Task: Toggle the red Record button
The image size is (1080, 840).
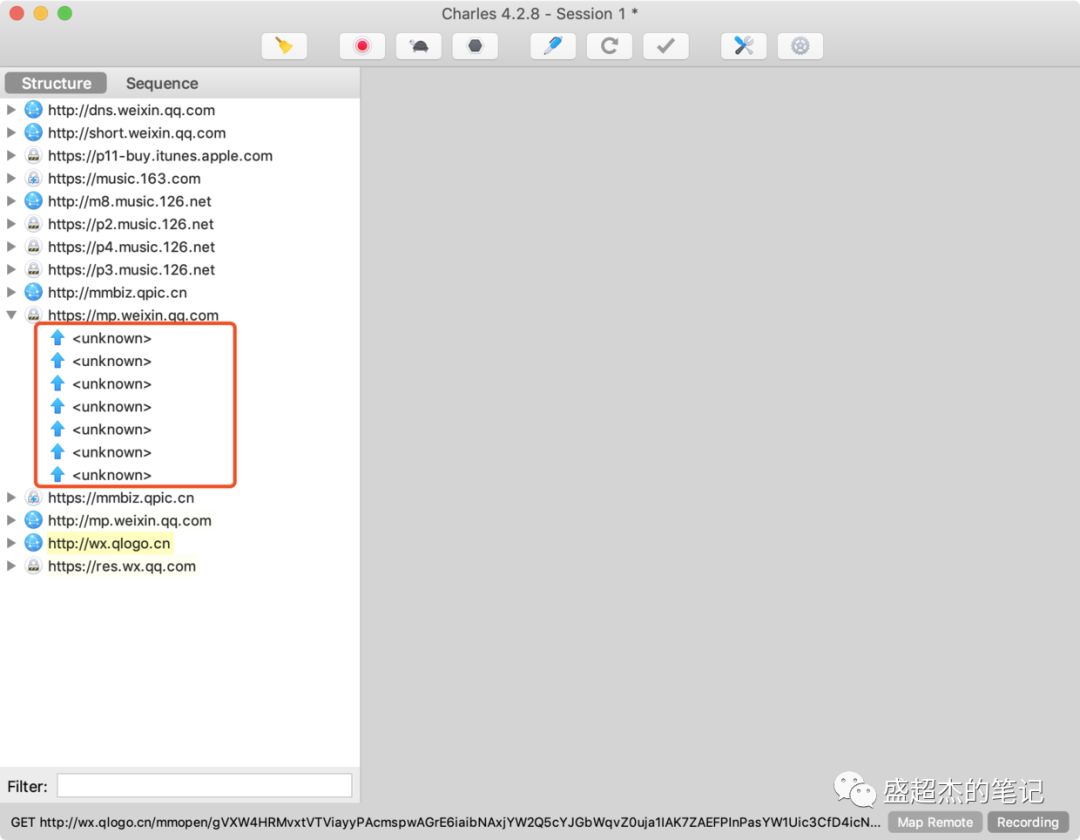Action: point(362,46)
